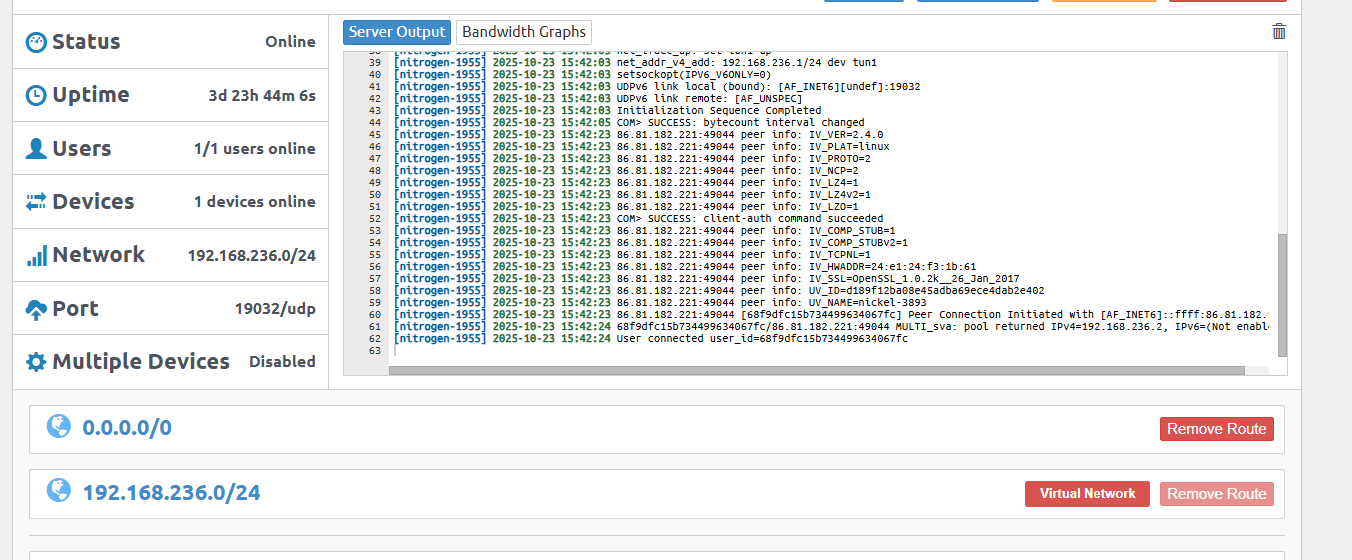Clear server output with trash icon
The image size is (1352, 560).
coord(1278,32)
